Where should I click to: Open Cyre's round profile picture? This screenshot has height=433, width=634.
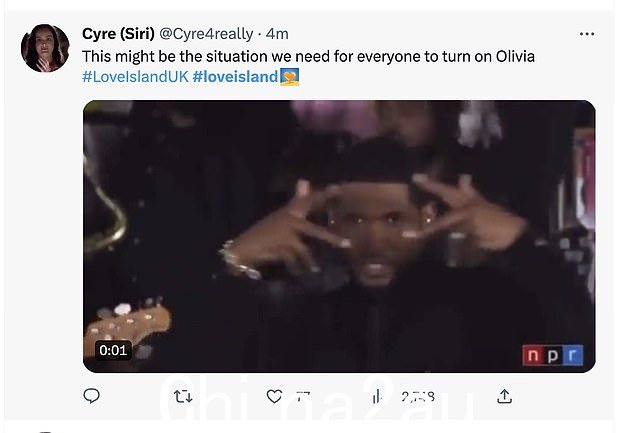(x=45, y=48)
